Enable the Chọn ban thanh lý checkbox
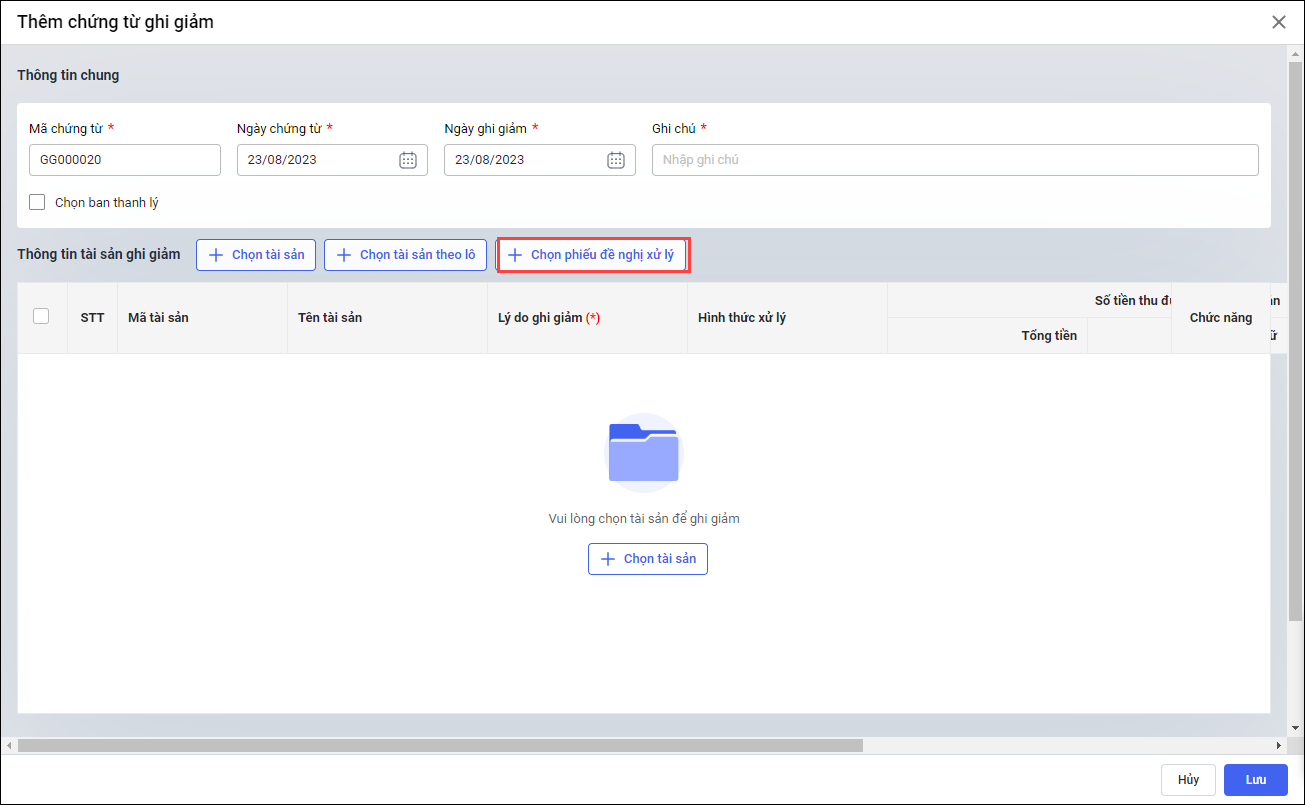1305x805 pixels. coord(38,202)
